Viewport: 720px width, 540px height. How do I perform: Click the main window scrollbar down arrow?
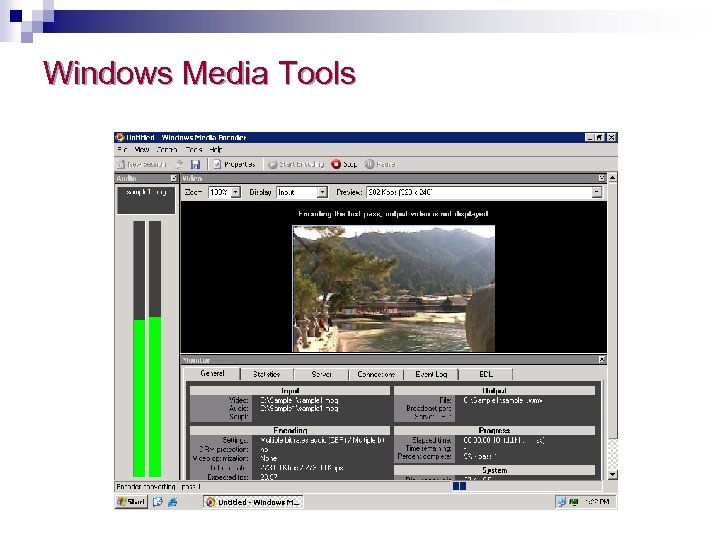[x=613, y=474]
